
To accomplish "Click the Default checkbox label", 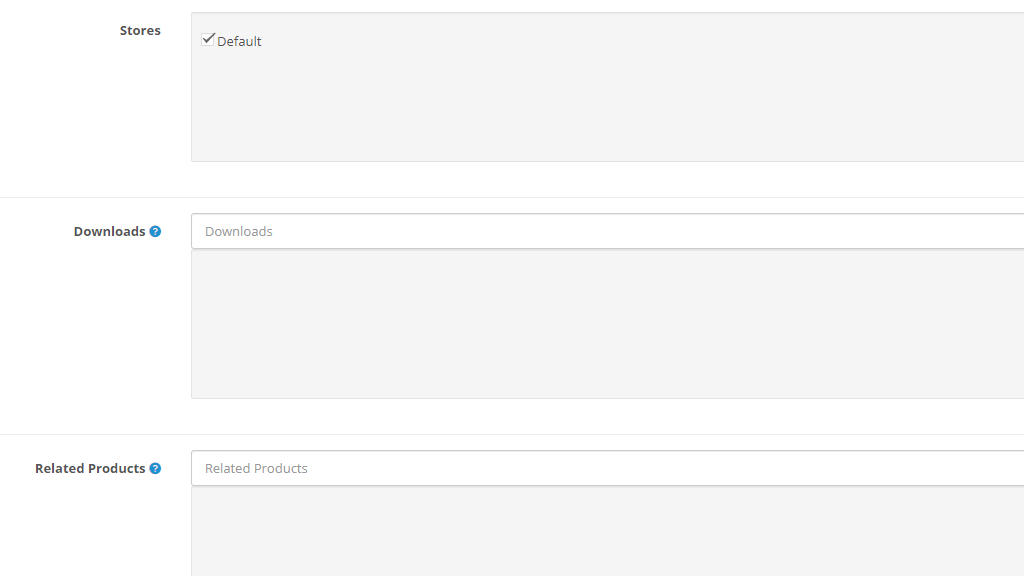I will [238, 41].
